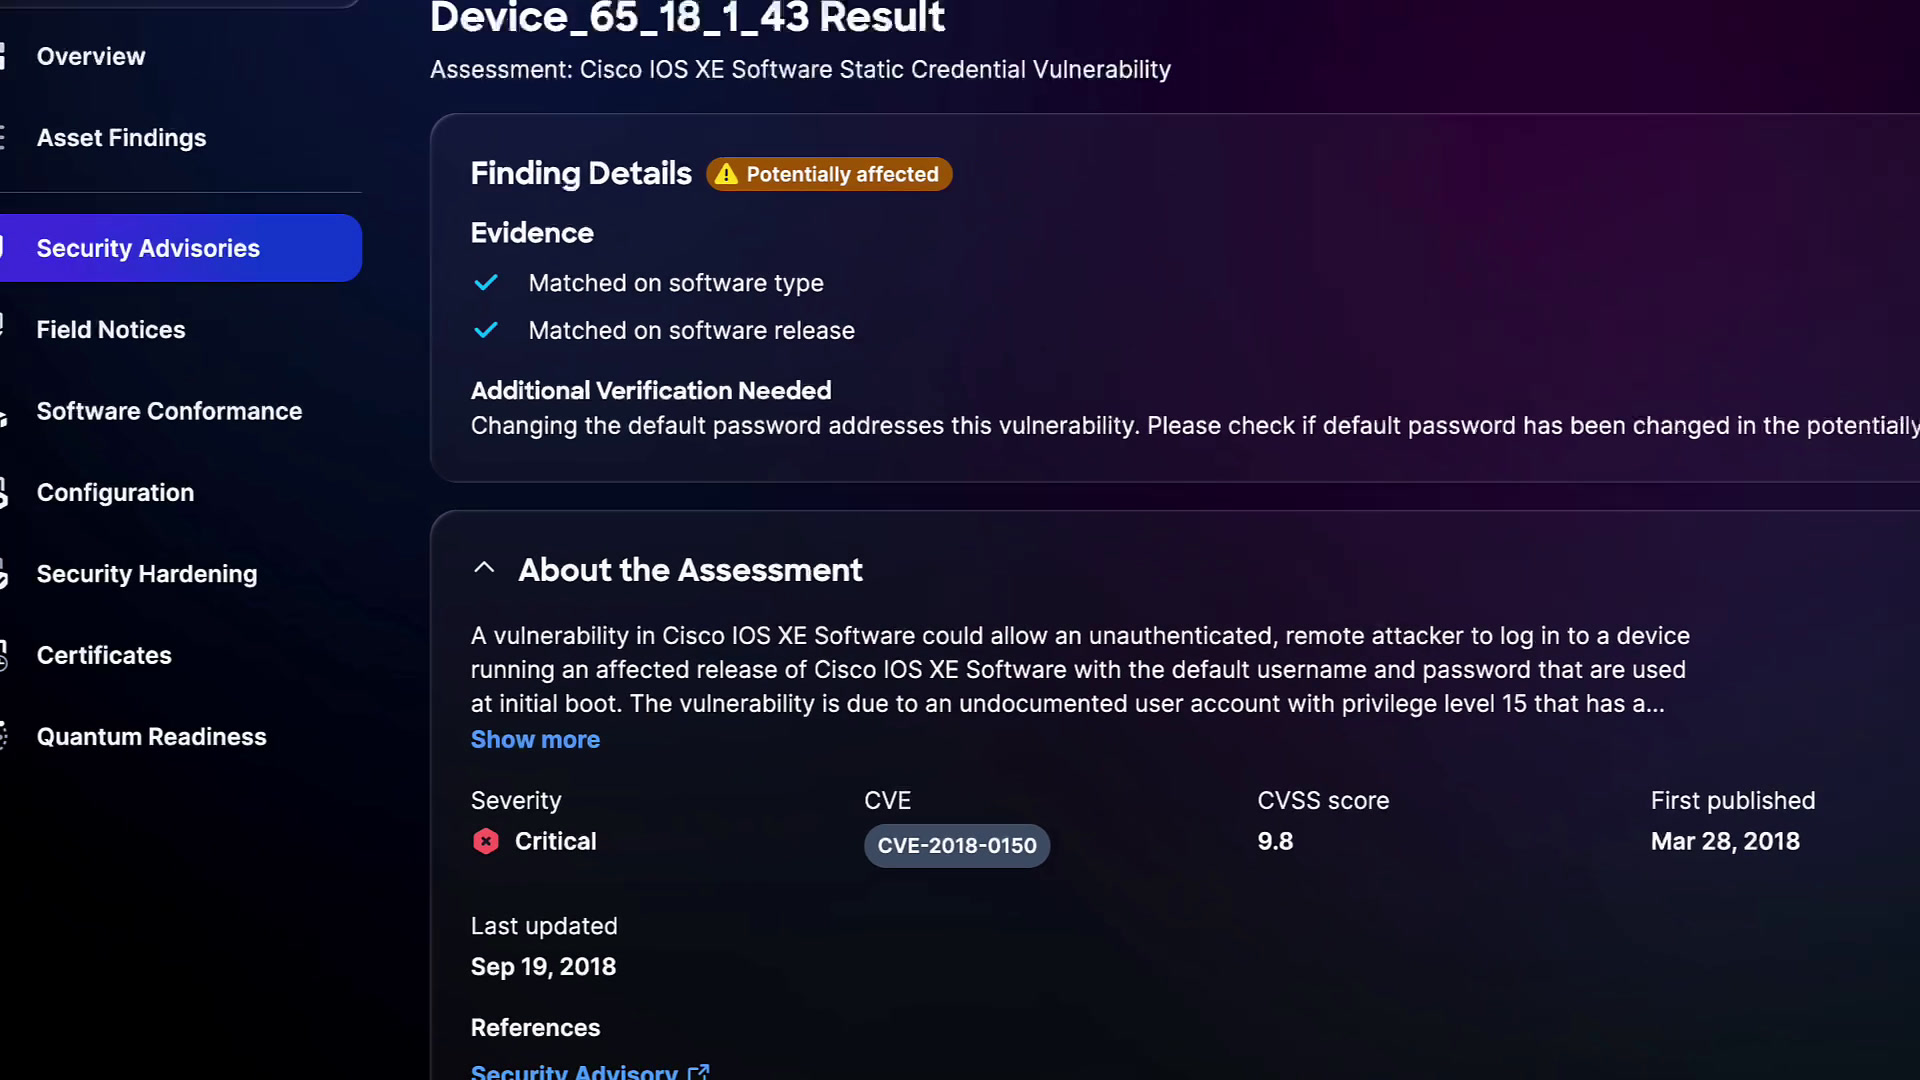The height and width of the screenshot is (1080, 1920).
Task: Click the checkmark next to Matched on software type
Action: pyautogui.click(x=486, y=283)
